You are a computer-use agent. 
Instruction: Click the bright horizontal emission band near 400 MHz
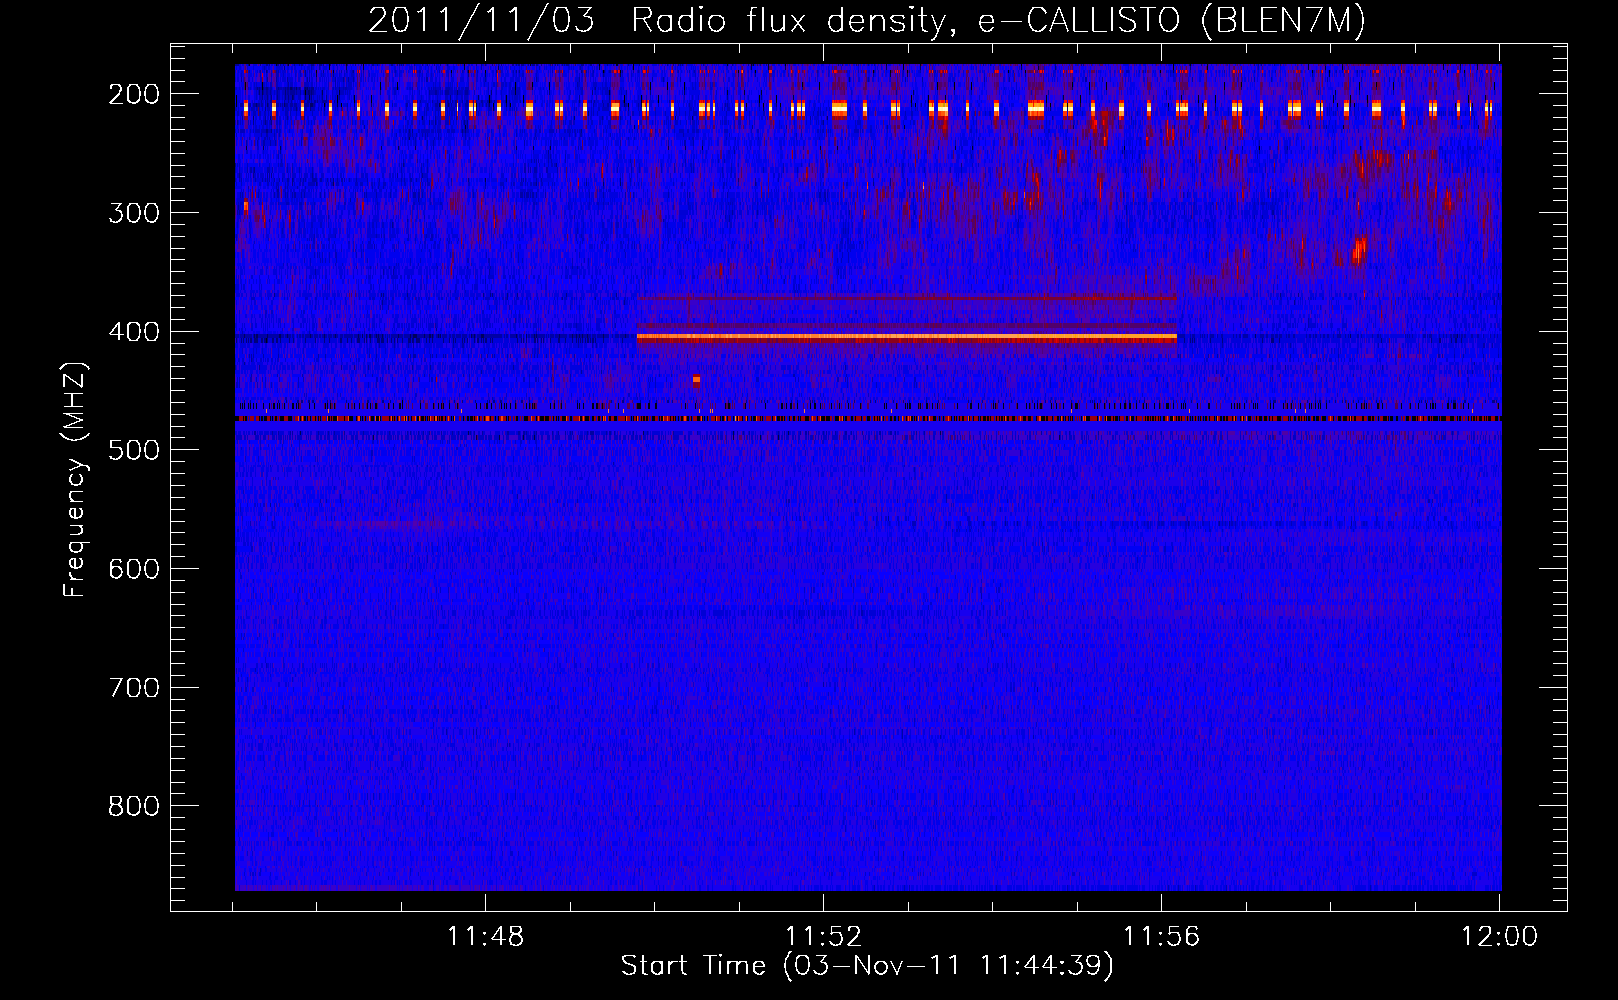[x=907, y=338]
